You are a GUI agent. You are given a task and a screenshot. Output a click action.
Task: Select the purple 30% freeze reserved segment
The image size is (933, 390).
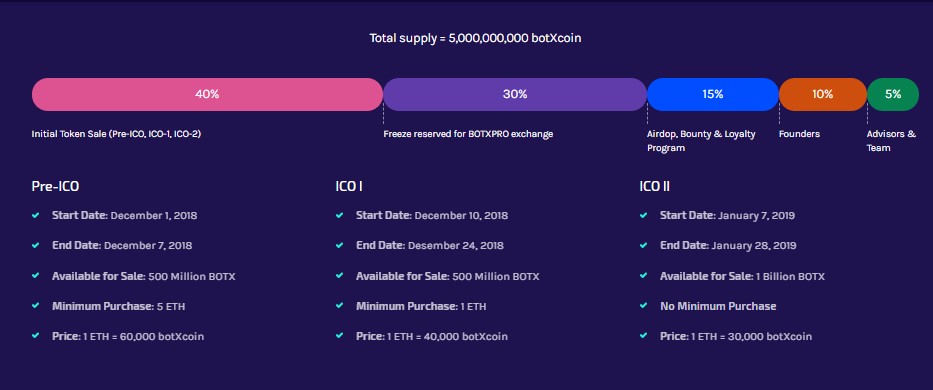[515, 94]
